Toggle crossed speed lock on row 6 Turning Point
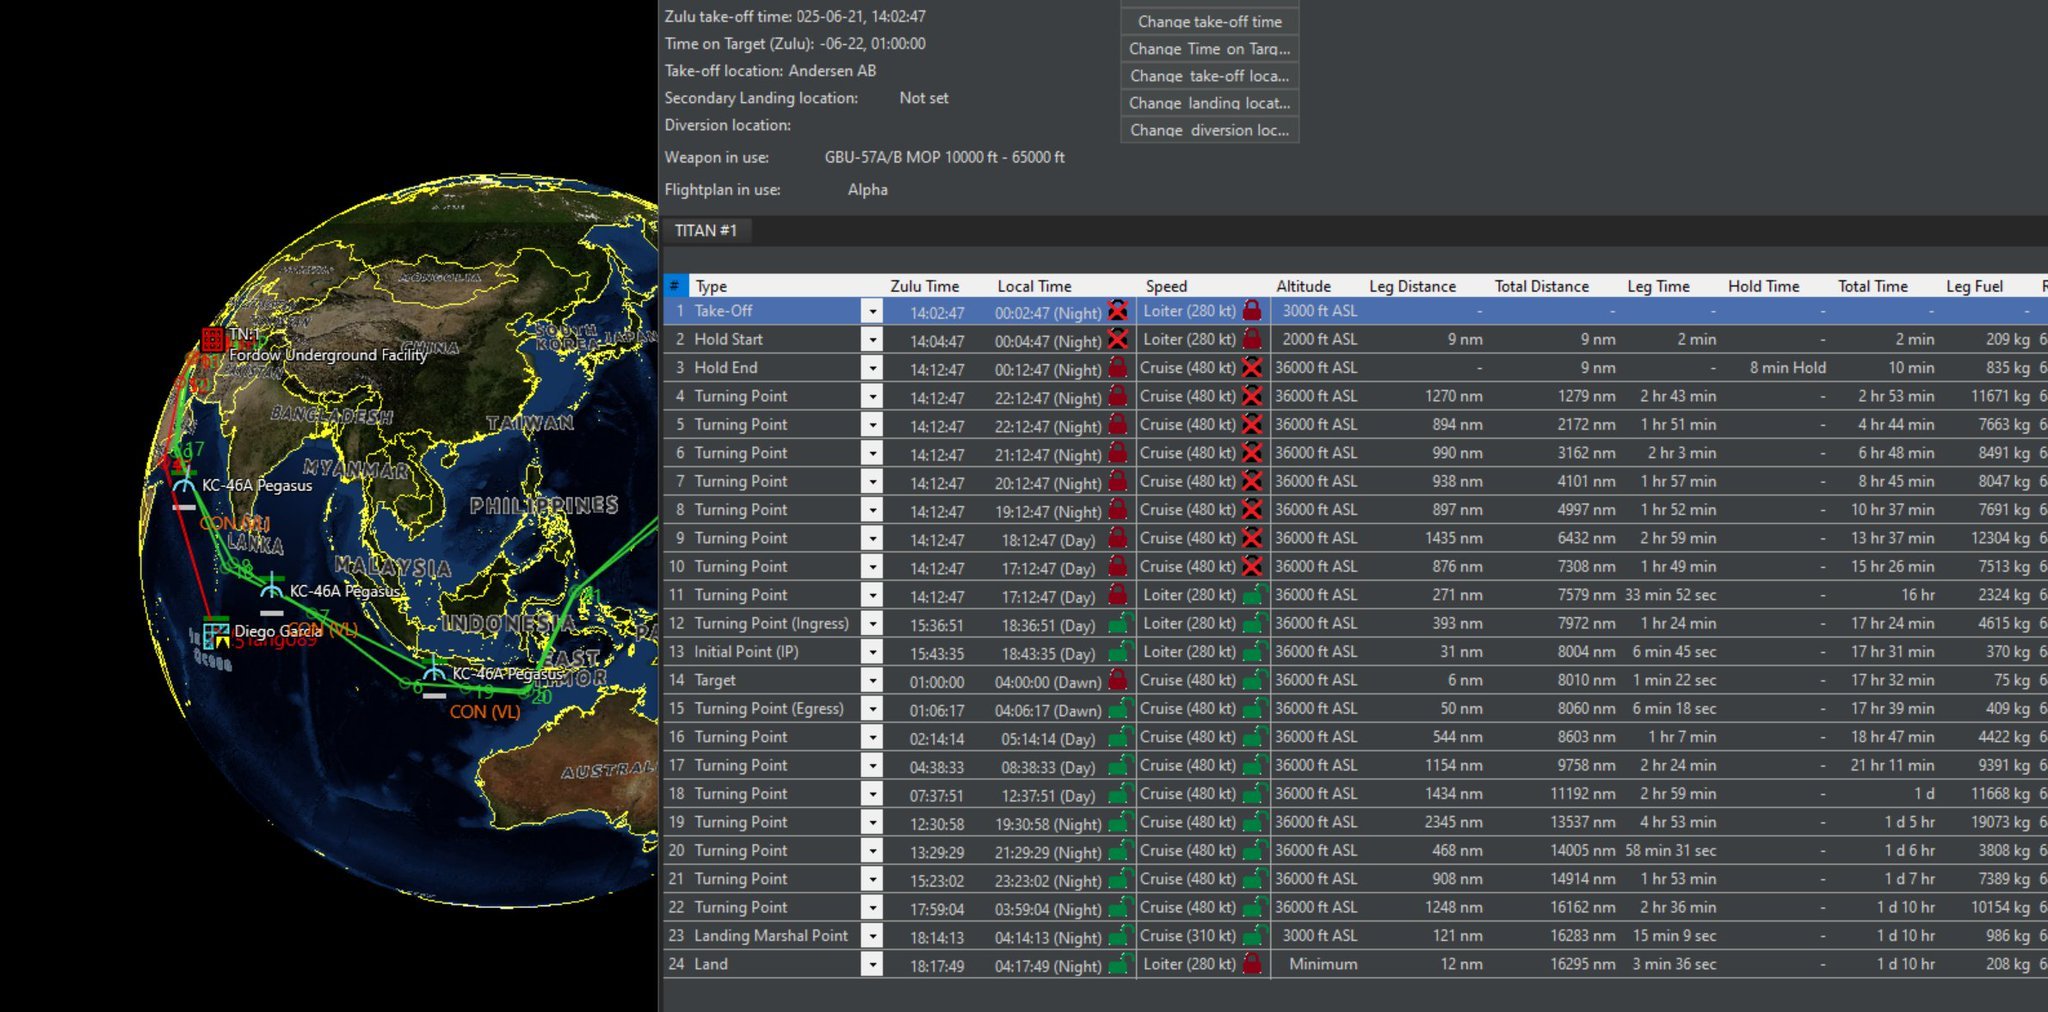 pyautogui.click(x=1252, y=453)
